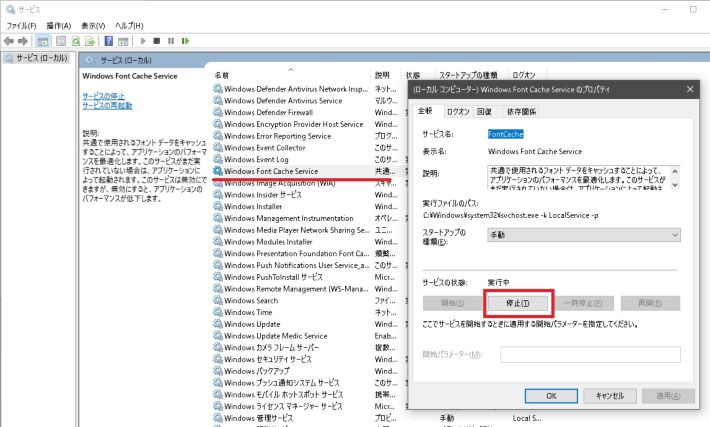Click the Properties toolbar icon
The image size is (710, 427).
pyautogui.click(x=61, y=41)
